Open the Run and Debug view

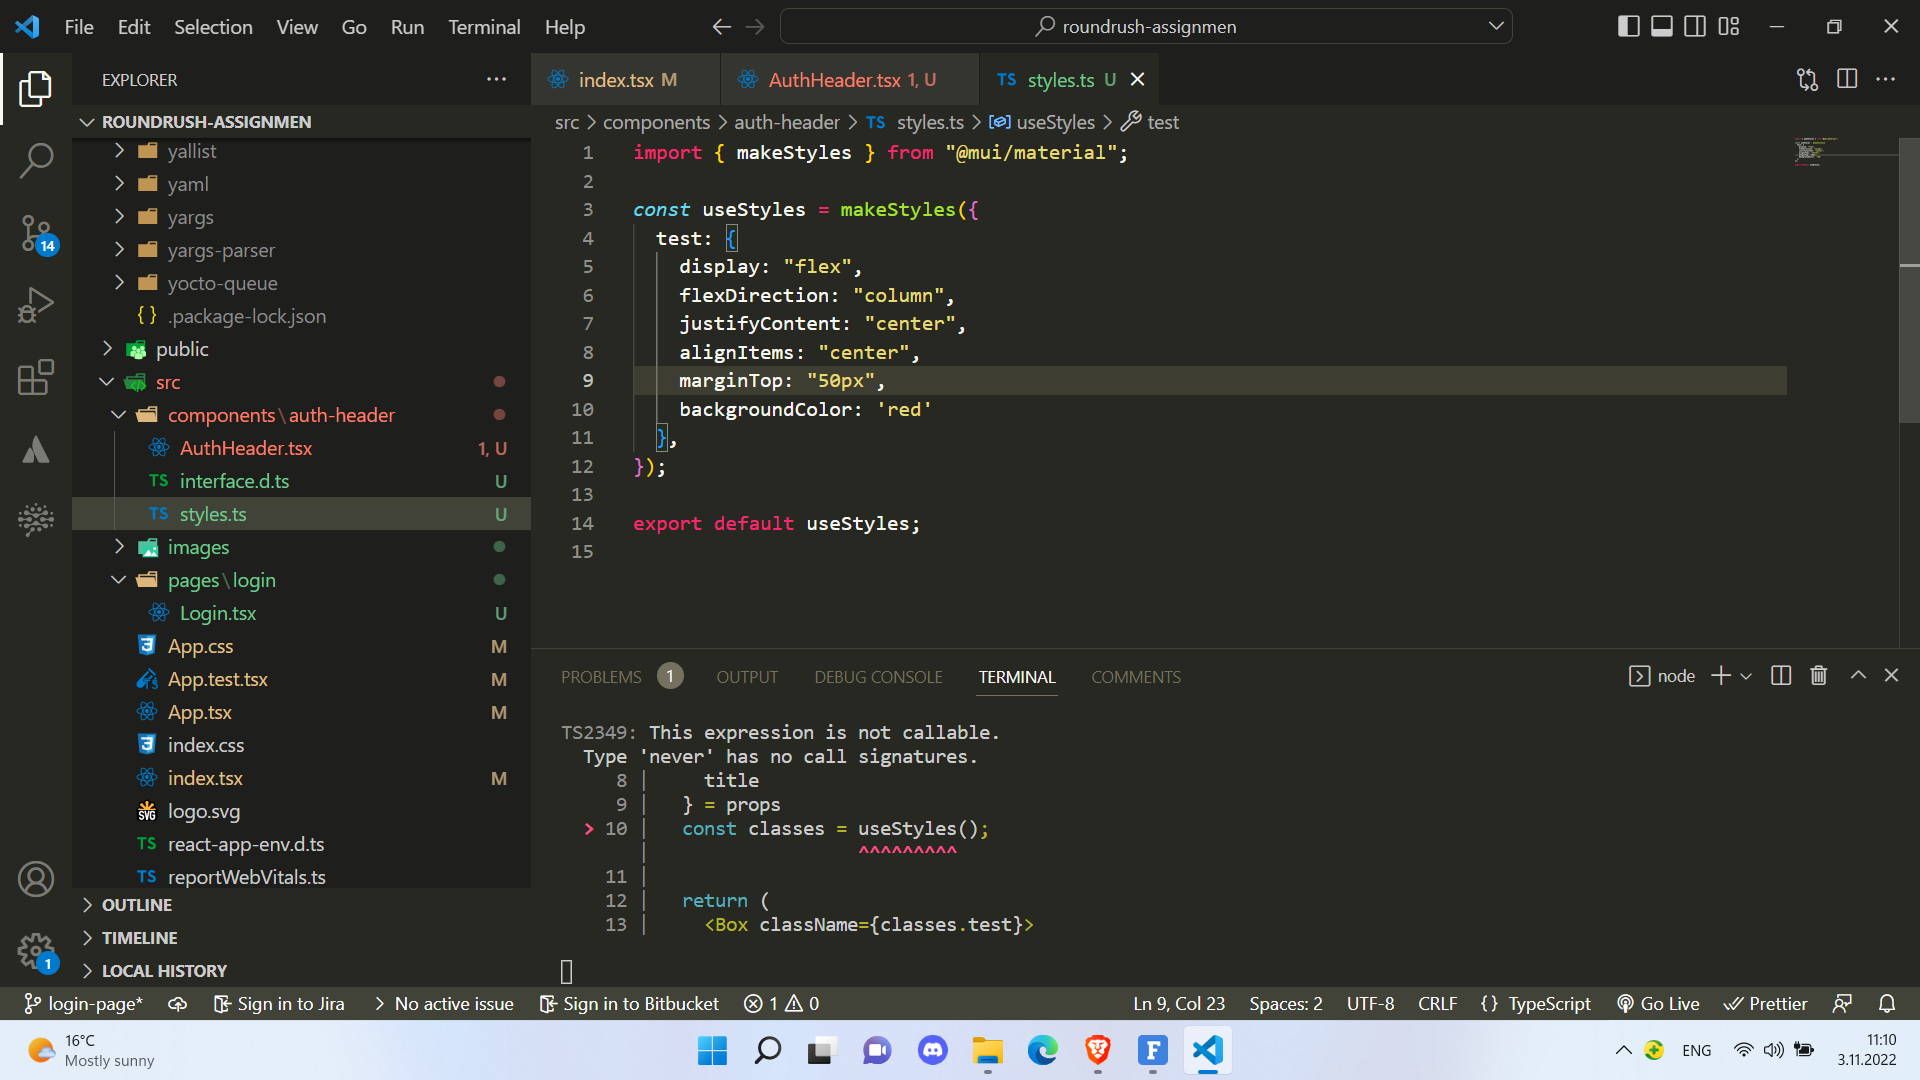click(36, 305)
